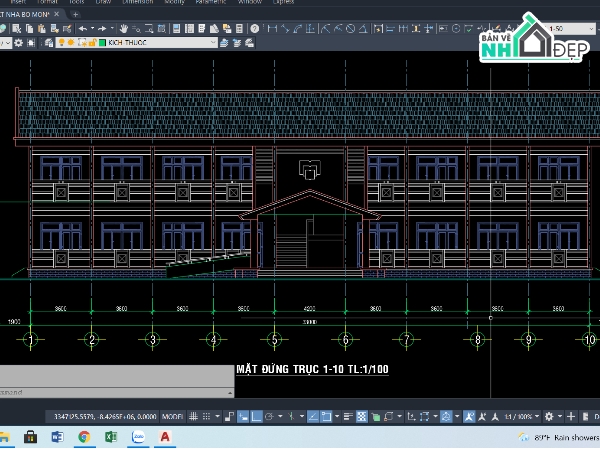Expand the KICH THUOC layer dropdown

point(212,43)
